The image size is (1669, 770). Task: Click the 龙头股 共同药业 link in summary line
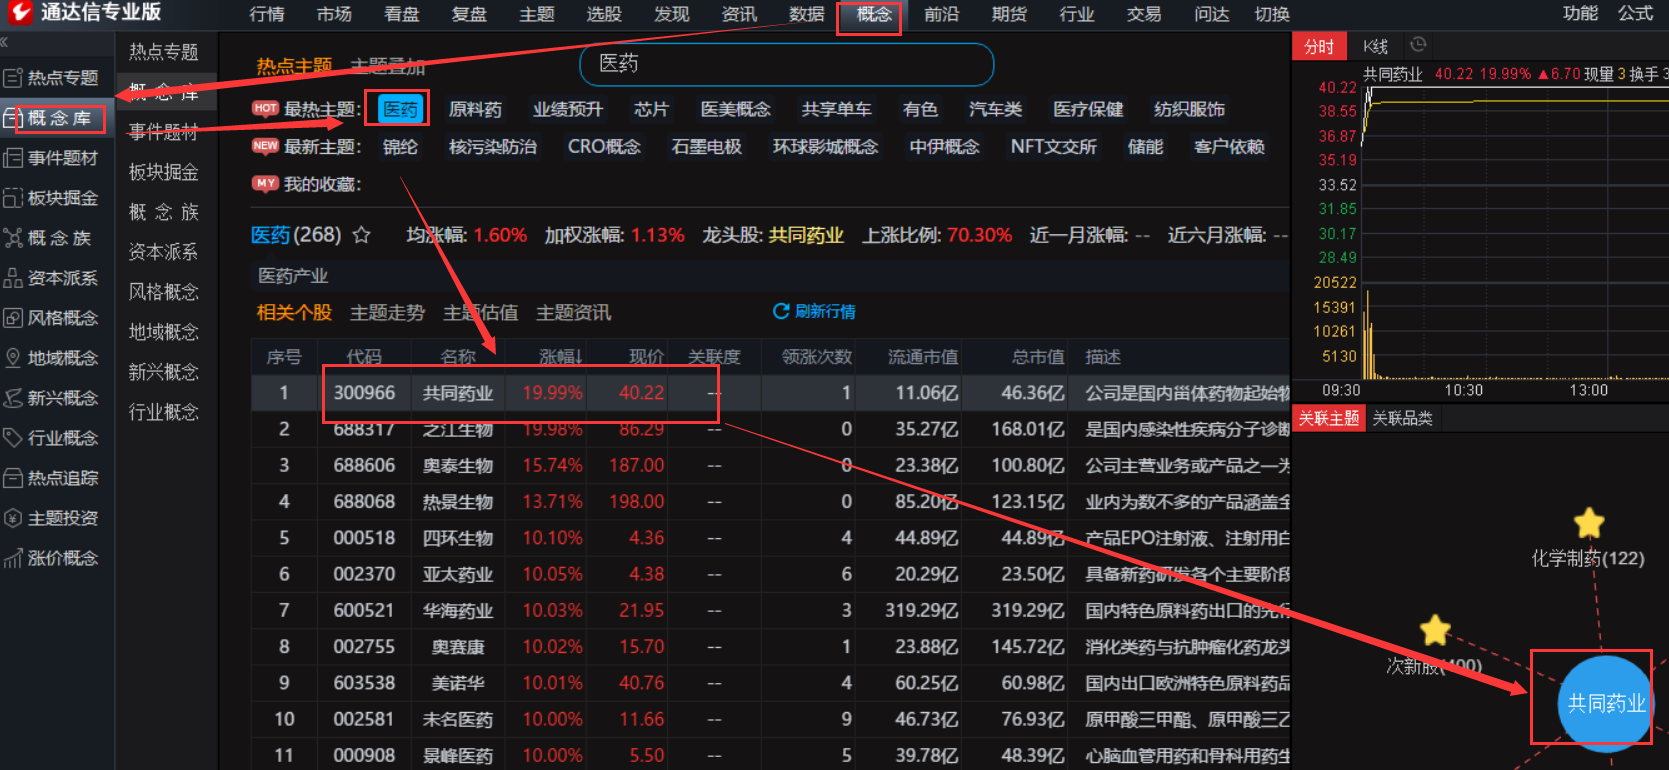click(x=806, y=235)
